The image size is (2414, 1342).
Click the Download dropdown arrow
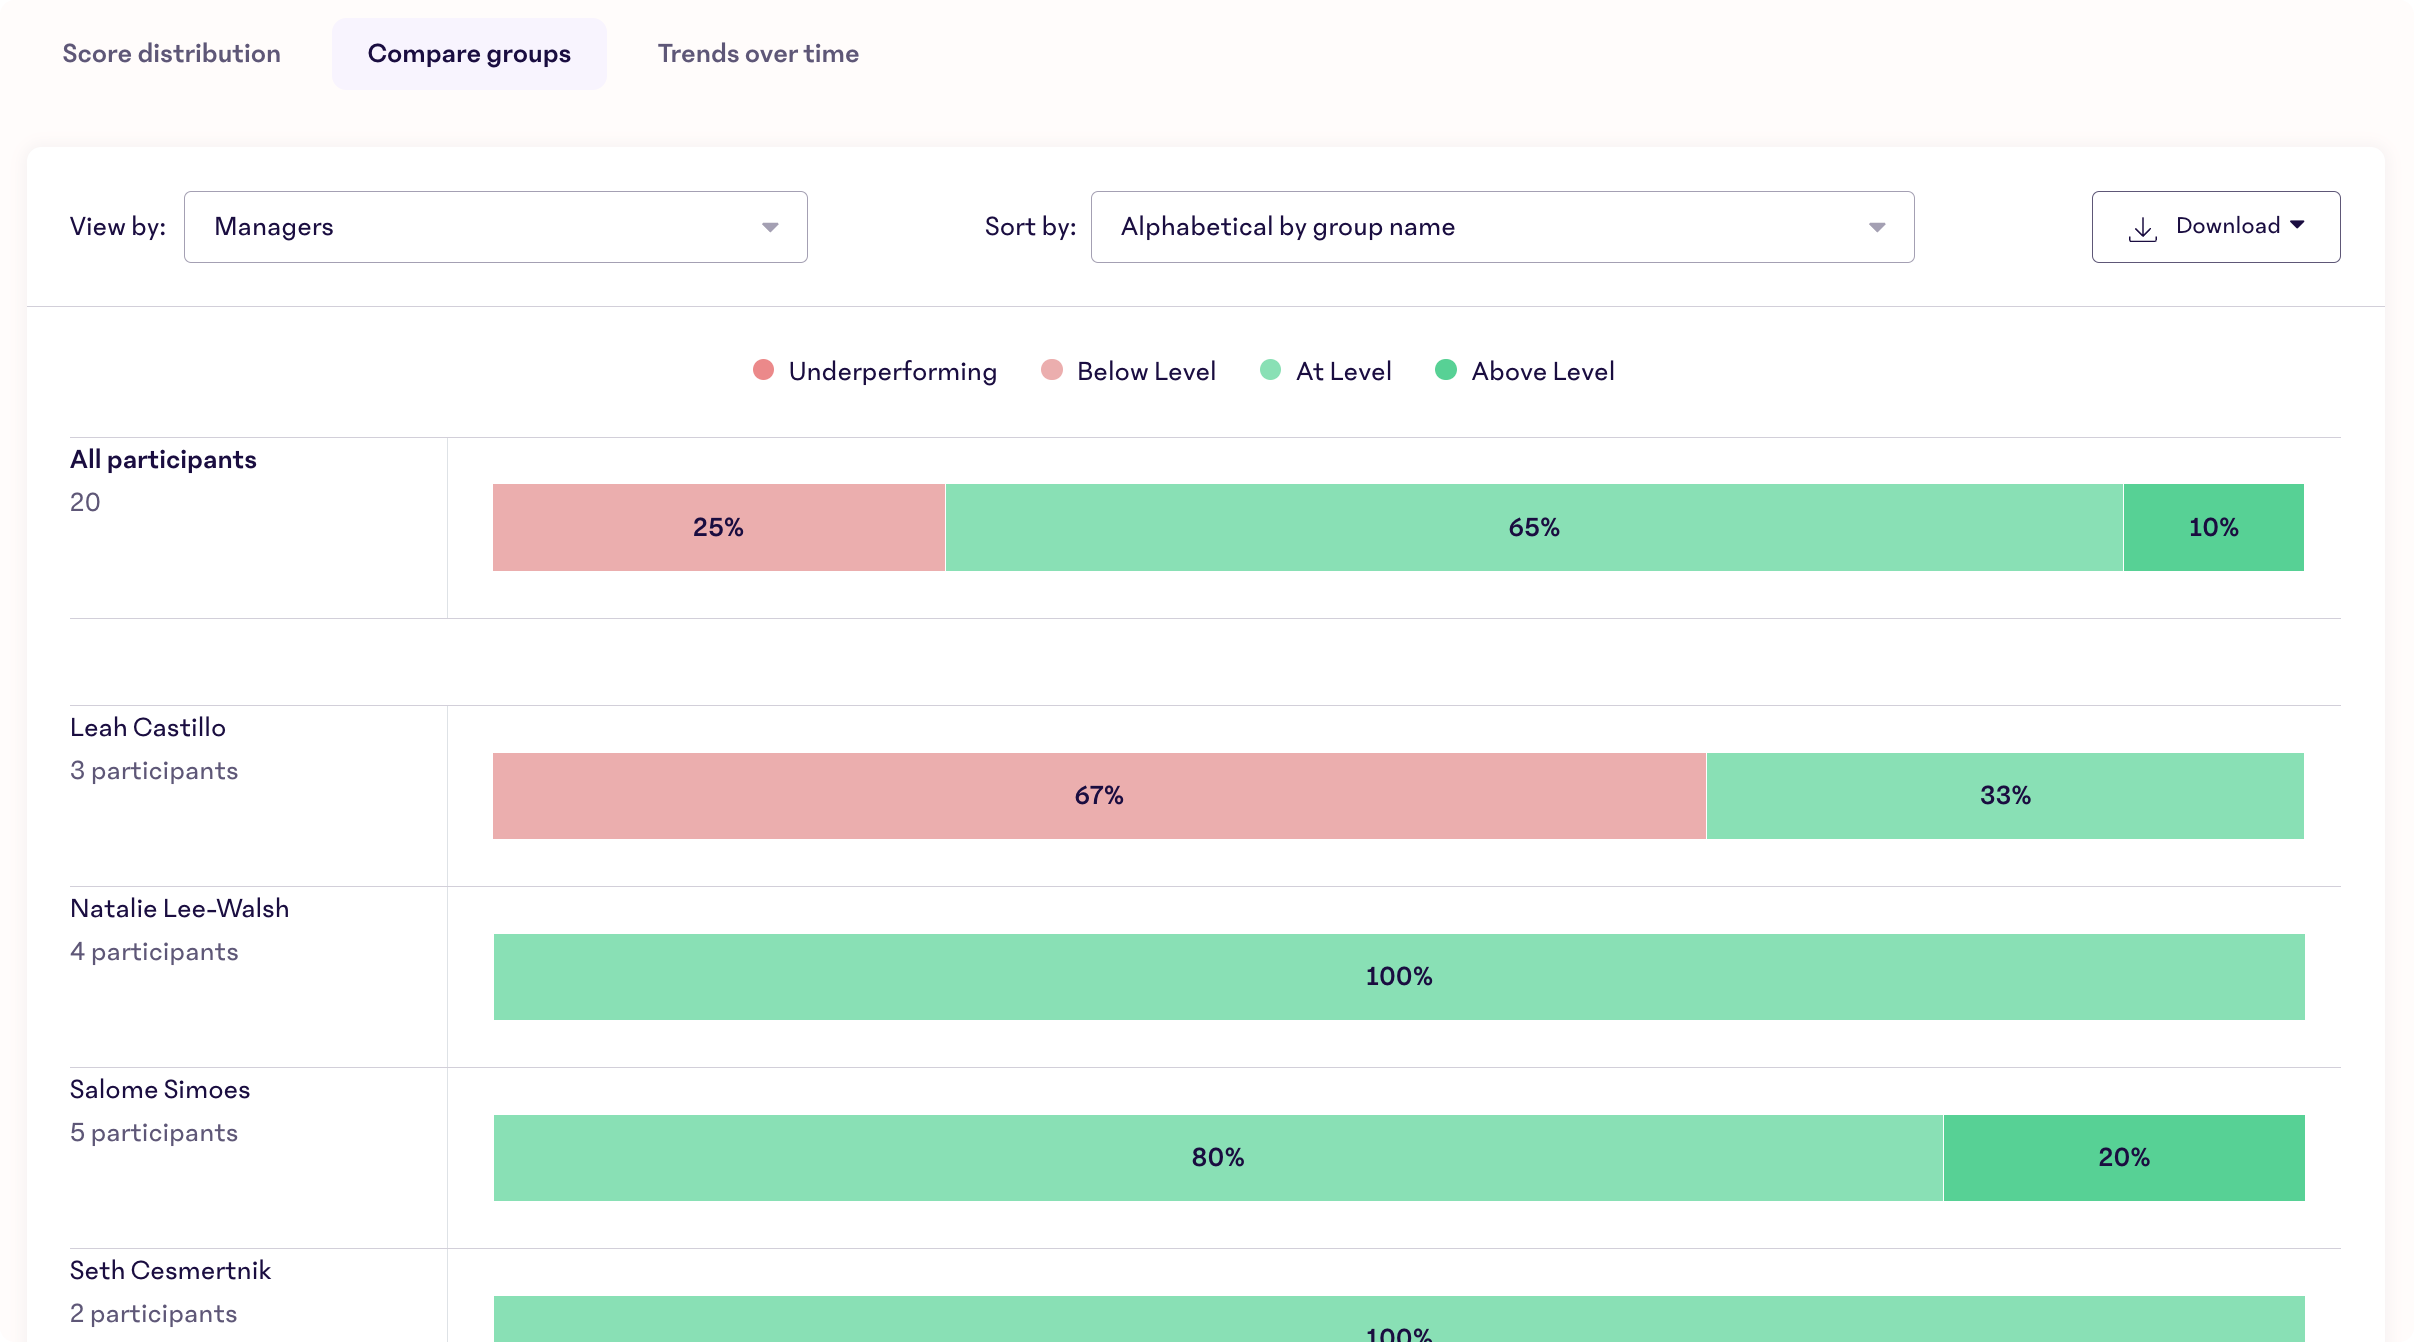coord(2302,226)
